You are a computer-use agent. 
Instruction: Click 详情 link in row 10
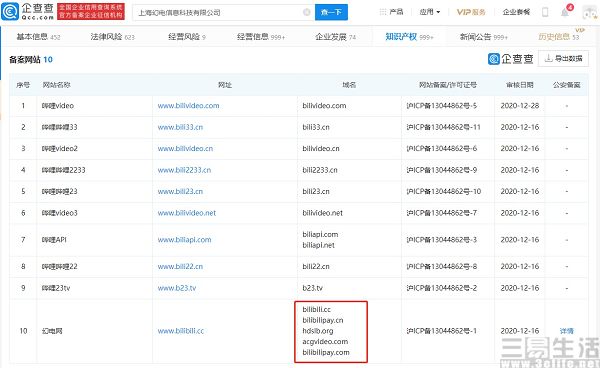tap(567, 331)
